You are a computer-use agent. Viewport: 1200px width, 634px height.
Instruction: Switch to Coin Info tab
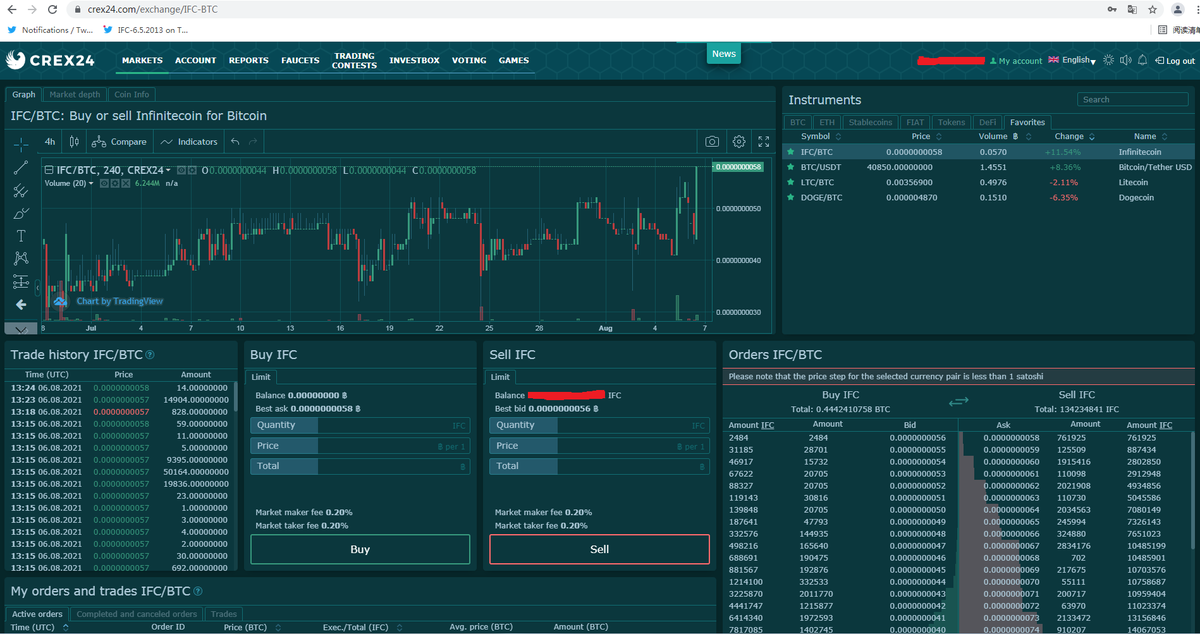[131, 94]
